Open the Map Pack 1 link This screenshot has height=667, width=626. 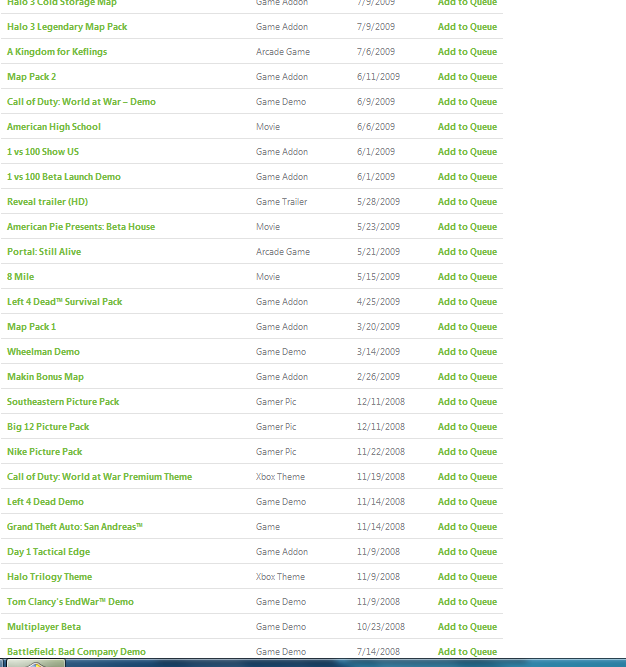click(x=31, y=327)
